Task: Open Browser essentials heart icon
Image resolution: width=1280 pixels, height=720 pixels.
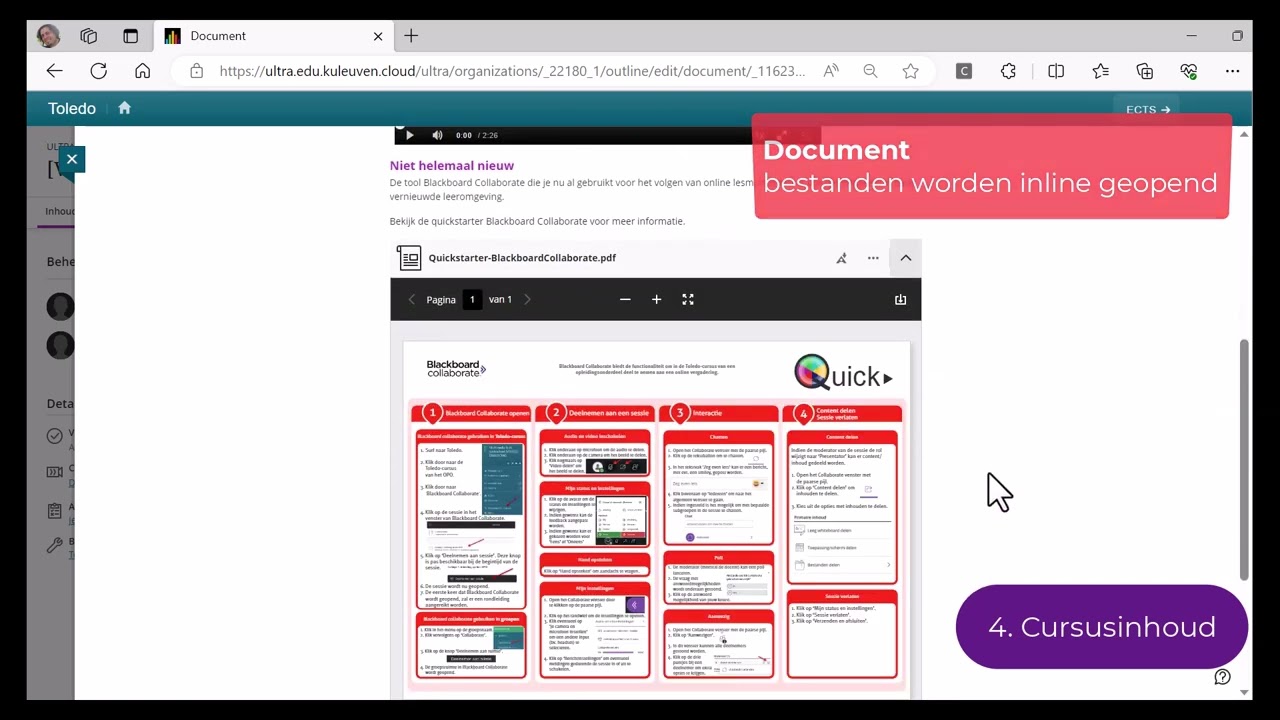Action: pos(1188,71)
